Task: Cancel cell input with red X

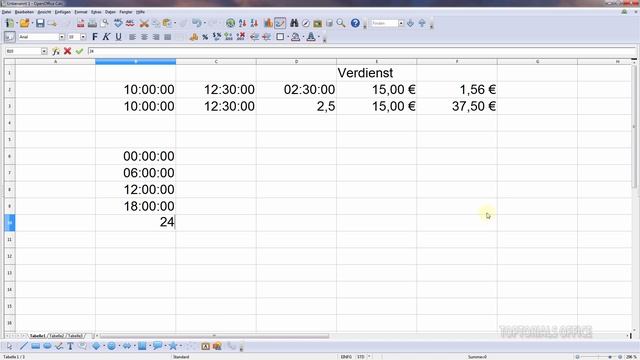Action: (x=67, y=51)
